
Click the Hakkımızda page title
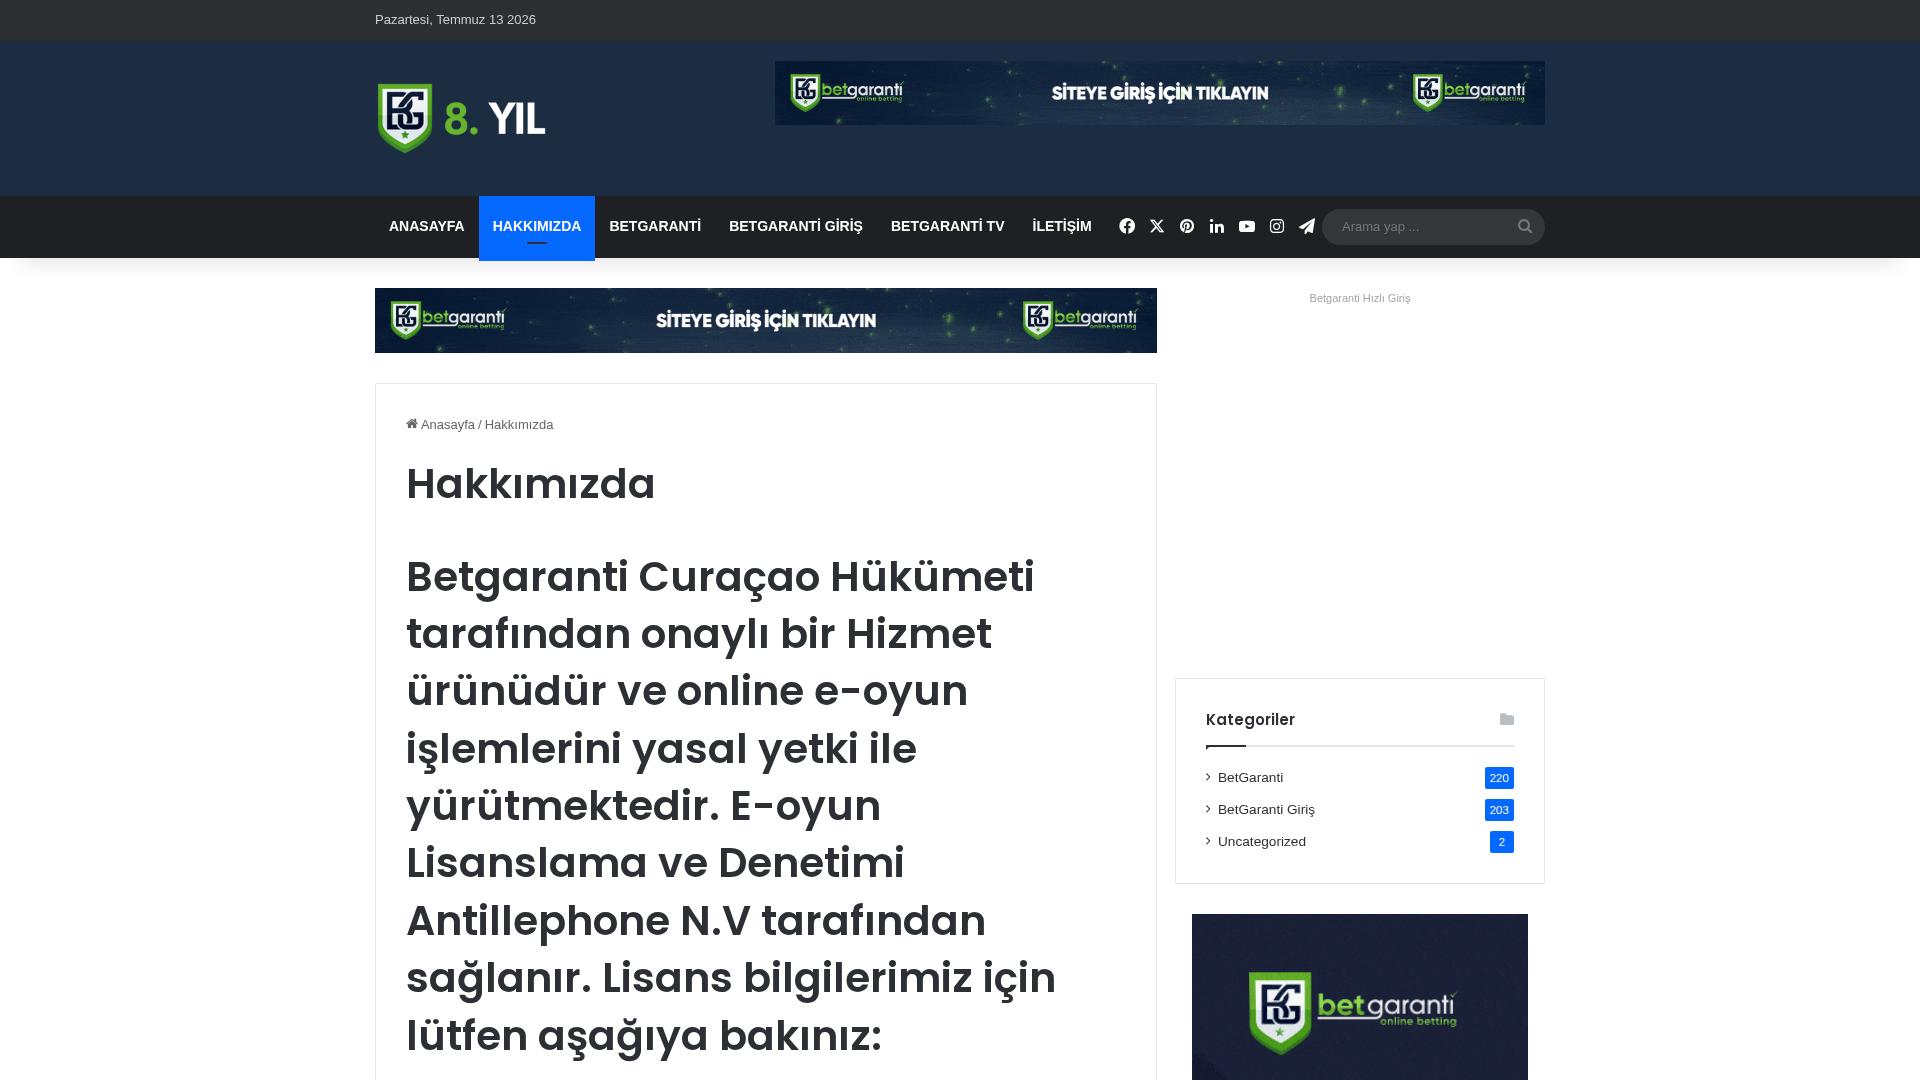click(531, 484)
